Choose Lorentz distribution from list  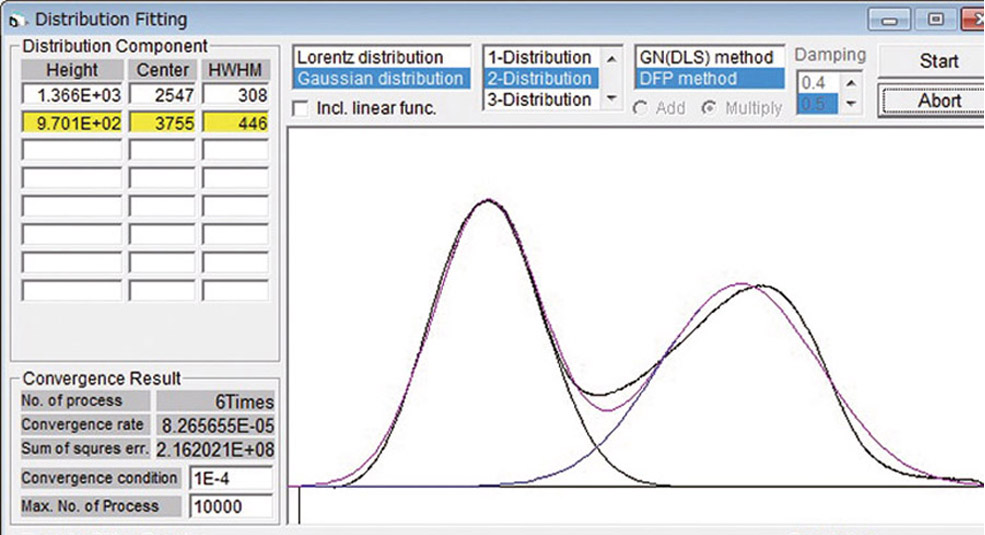point(381,58)
